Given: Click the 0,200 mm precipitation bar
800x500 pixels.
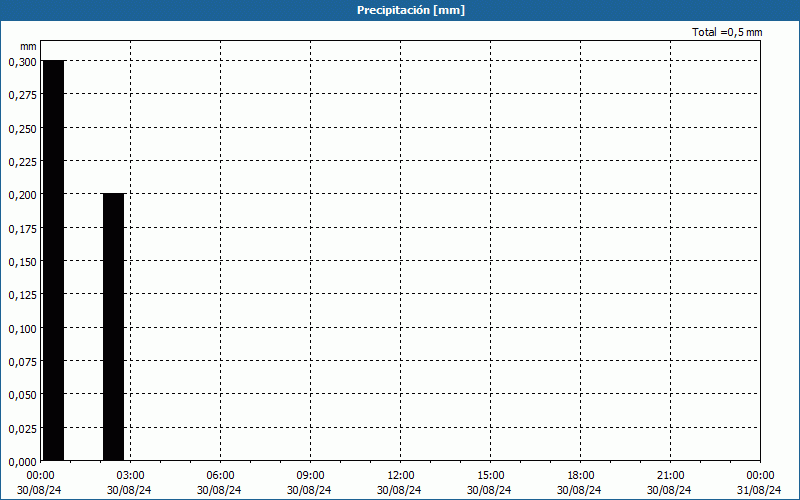Looking at the screenshot, I should point(114,328).
